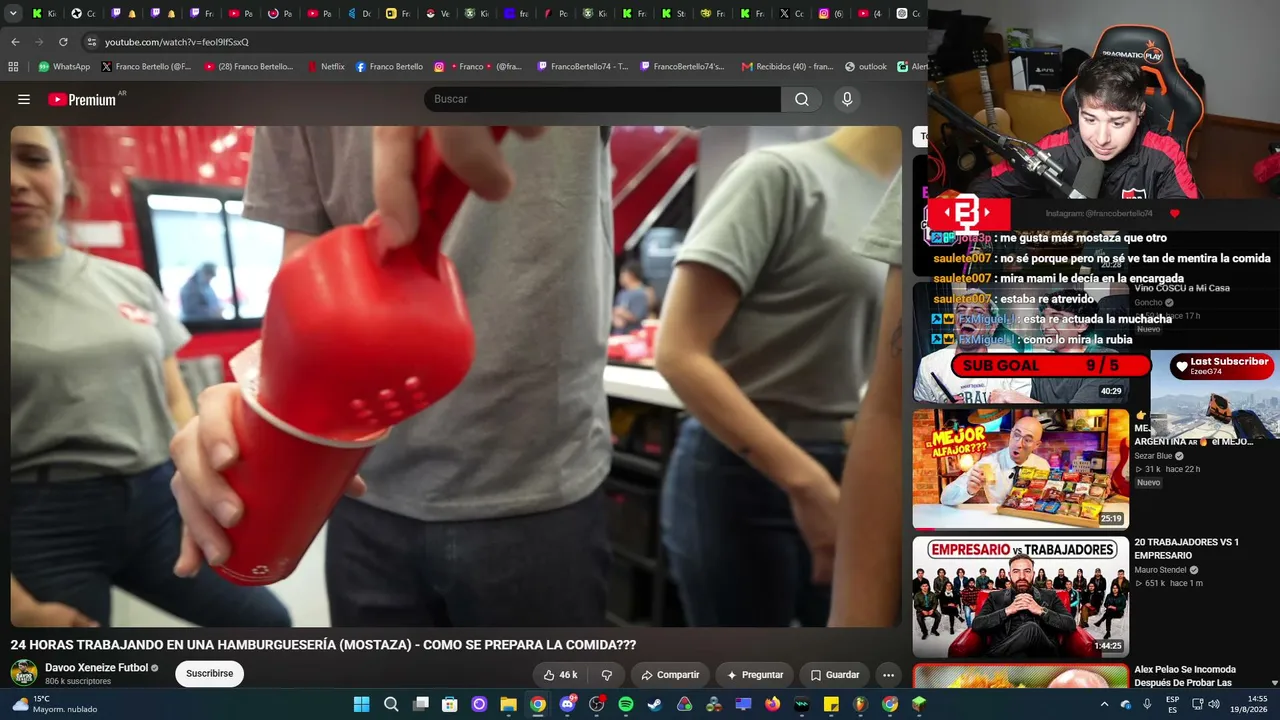Open the Recibidos Gmail bookmark
Screen dimensions: 1280x720
coord(787,67)
